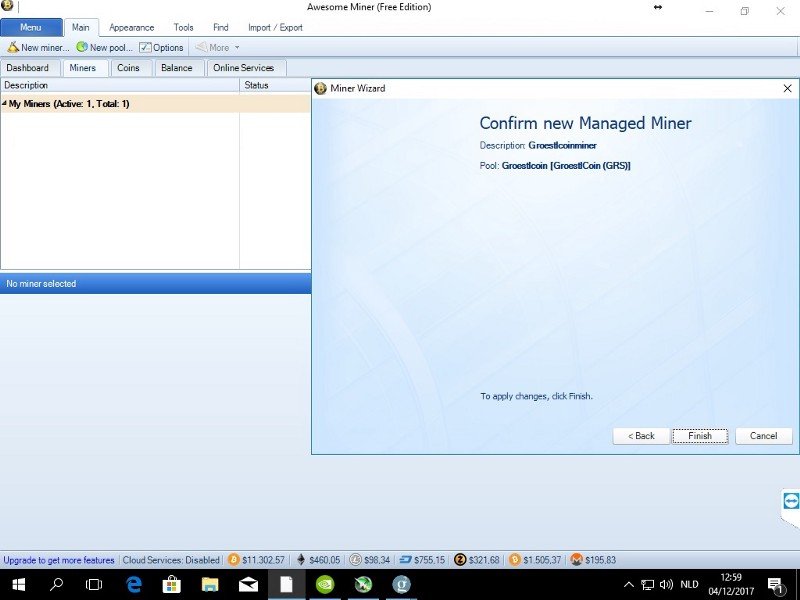Click the Back button in Miner Wizard

[641, 436]
